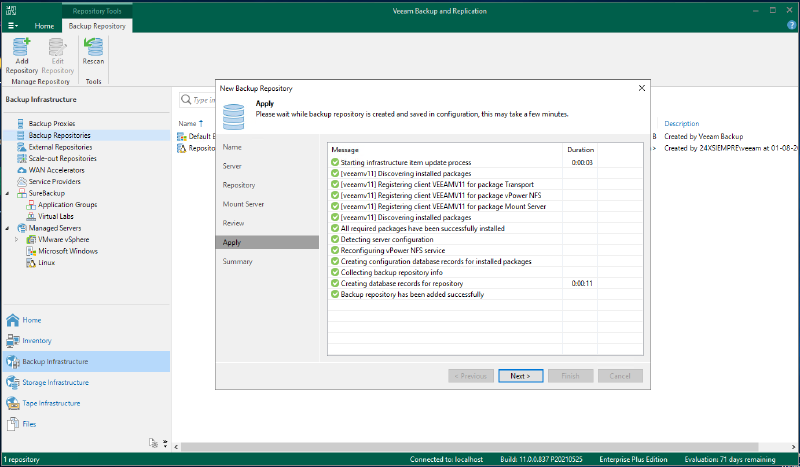Select the Repository Tools tab header
The width and height of the screenshot is (800, 467).
click(97, 11)
